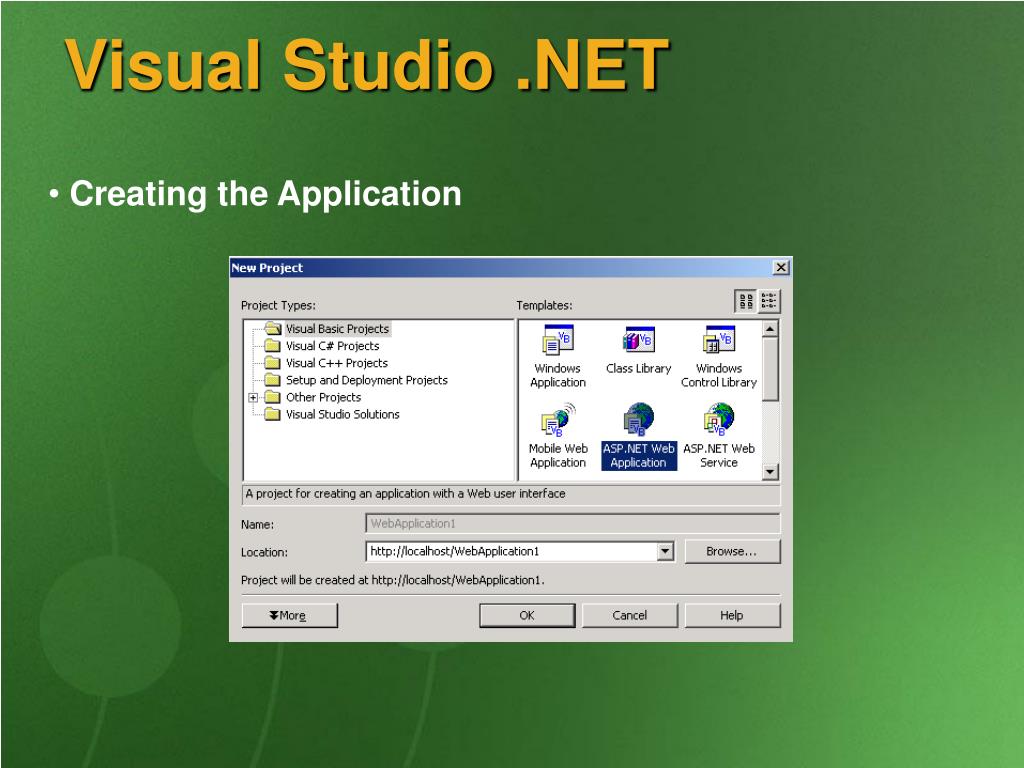The image size is (1024, 768).
Task: Click the templates list scrollbar thumb
Action: pyautogui.click(x=770, y=369)
